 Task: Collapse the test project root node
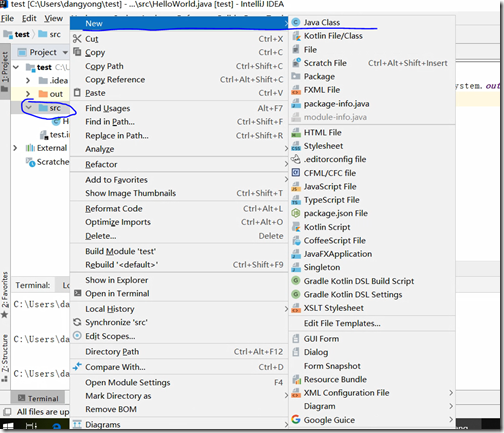(x=16, y=67)
